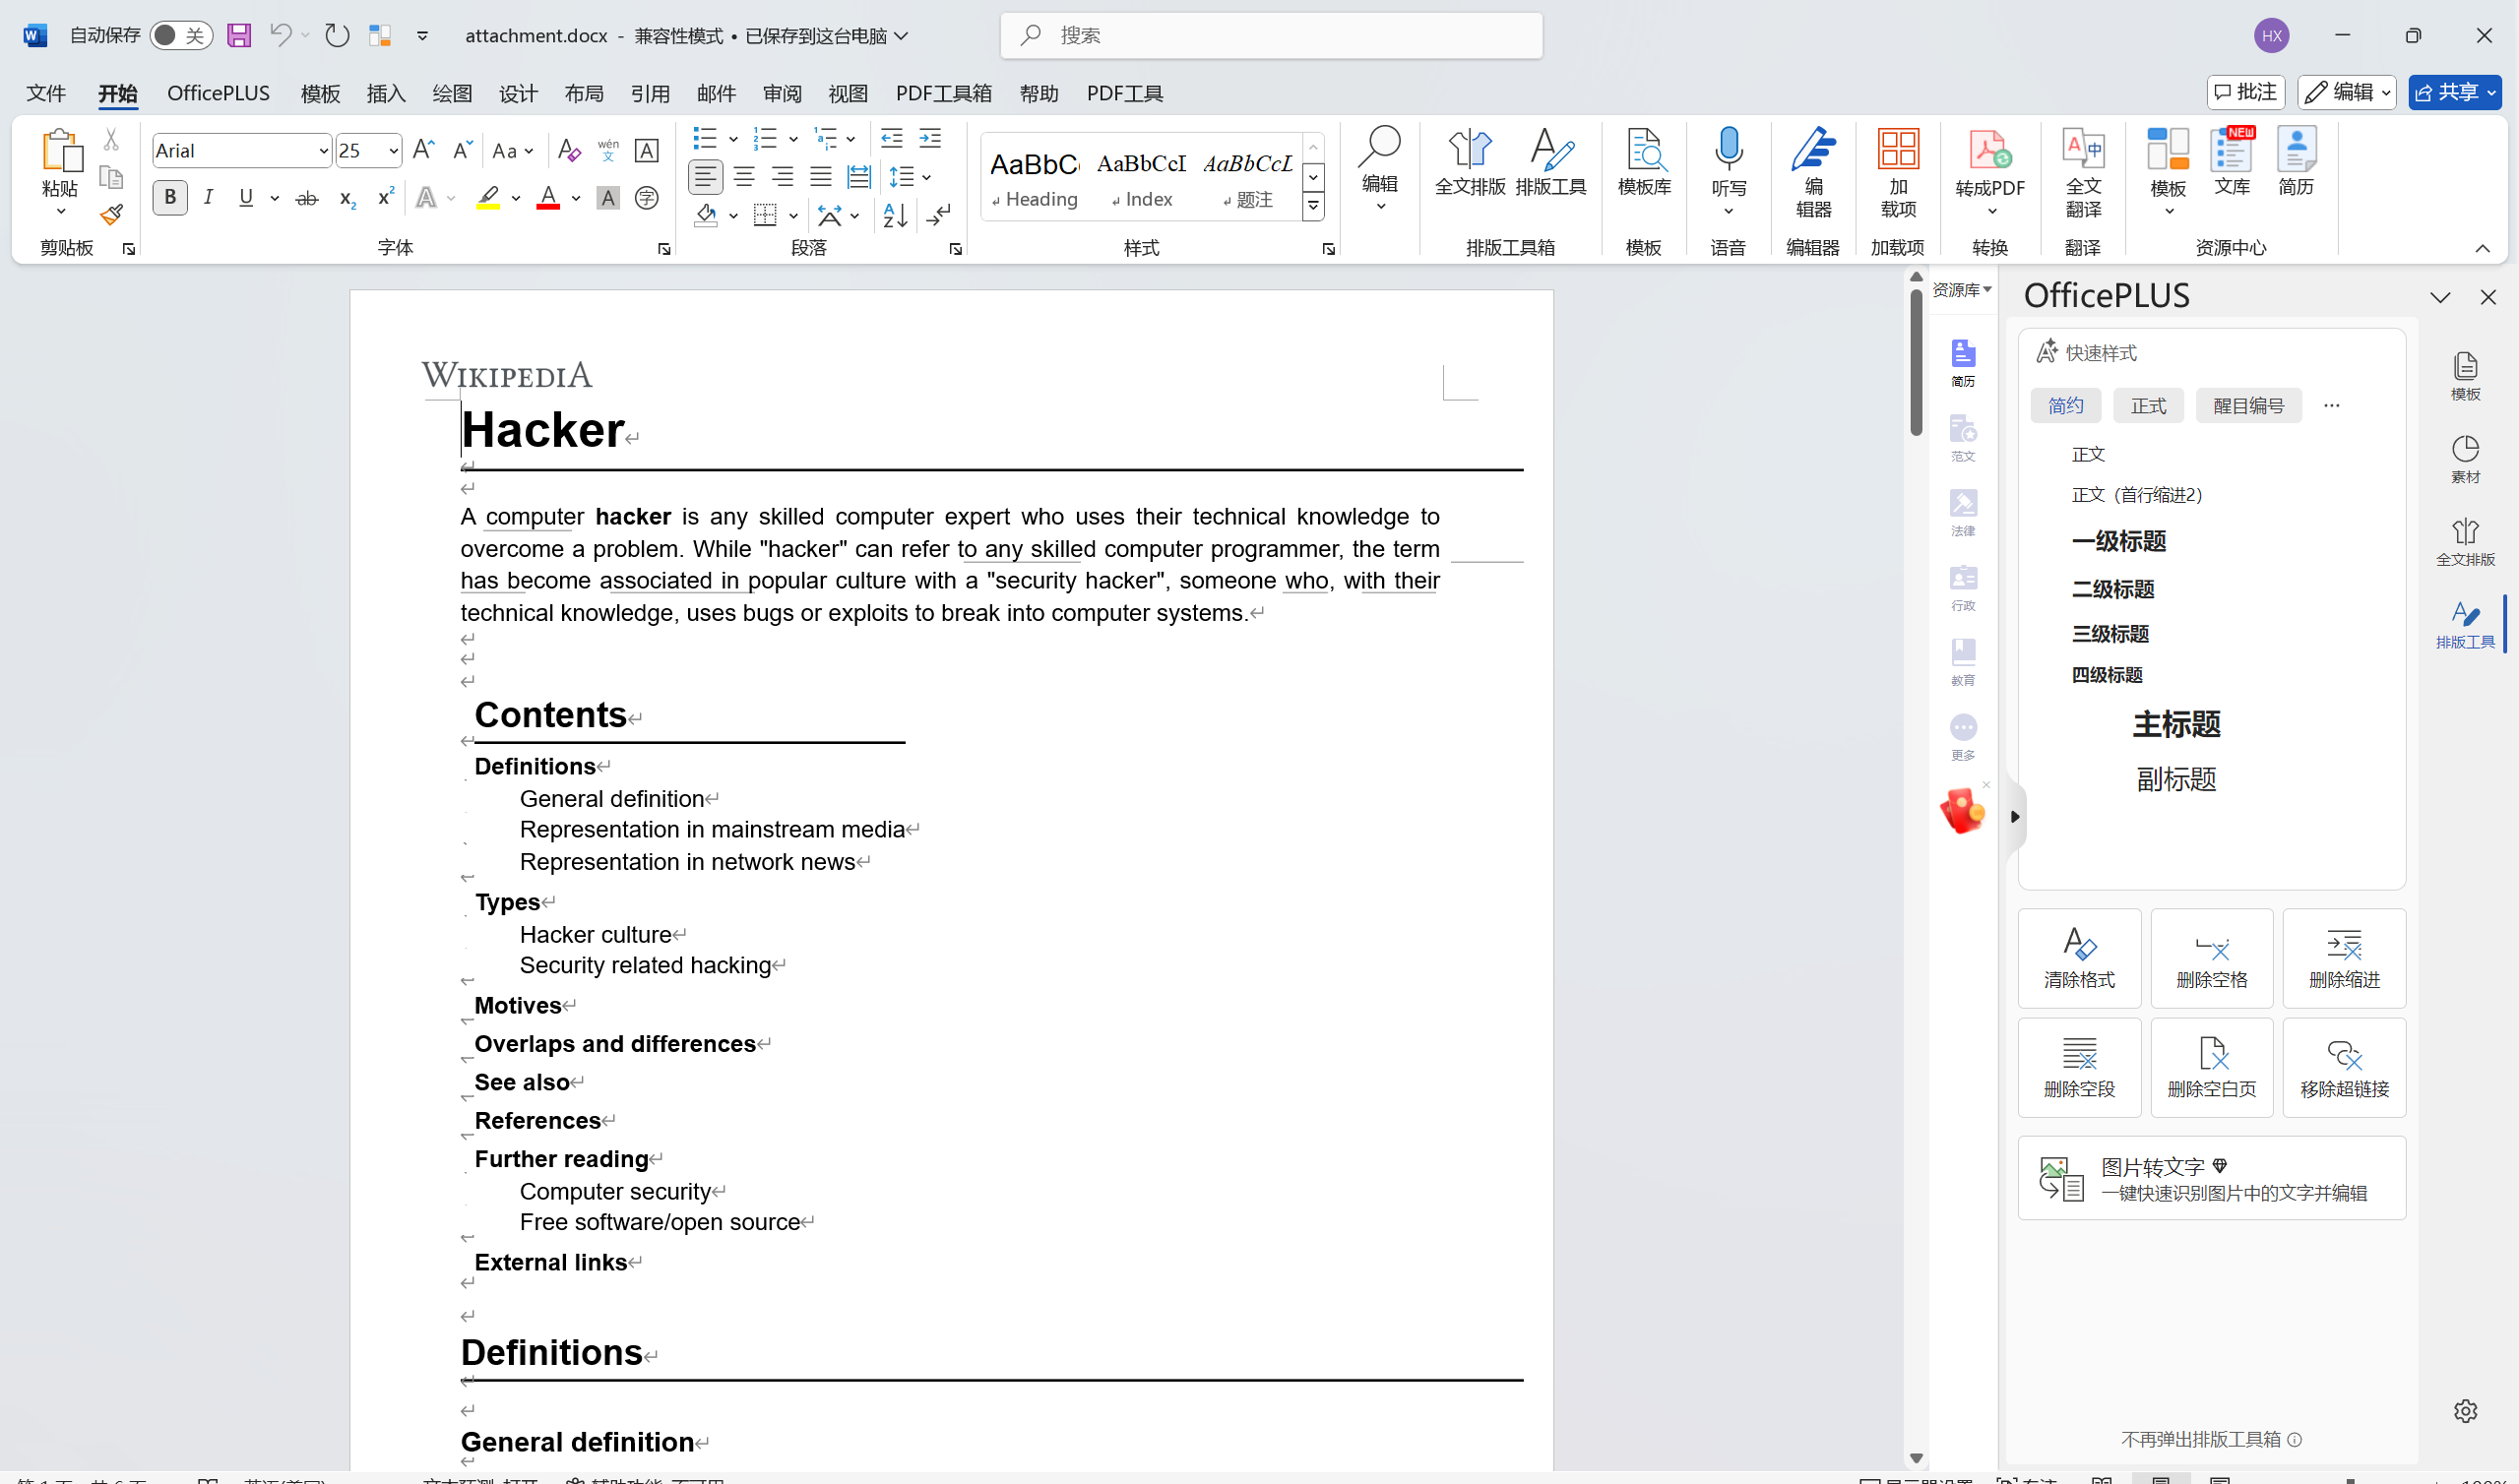Click the 加载项 add-ins icon
2519x1484 pixels.
tap(1898, 172)
